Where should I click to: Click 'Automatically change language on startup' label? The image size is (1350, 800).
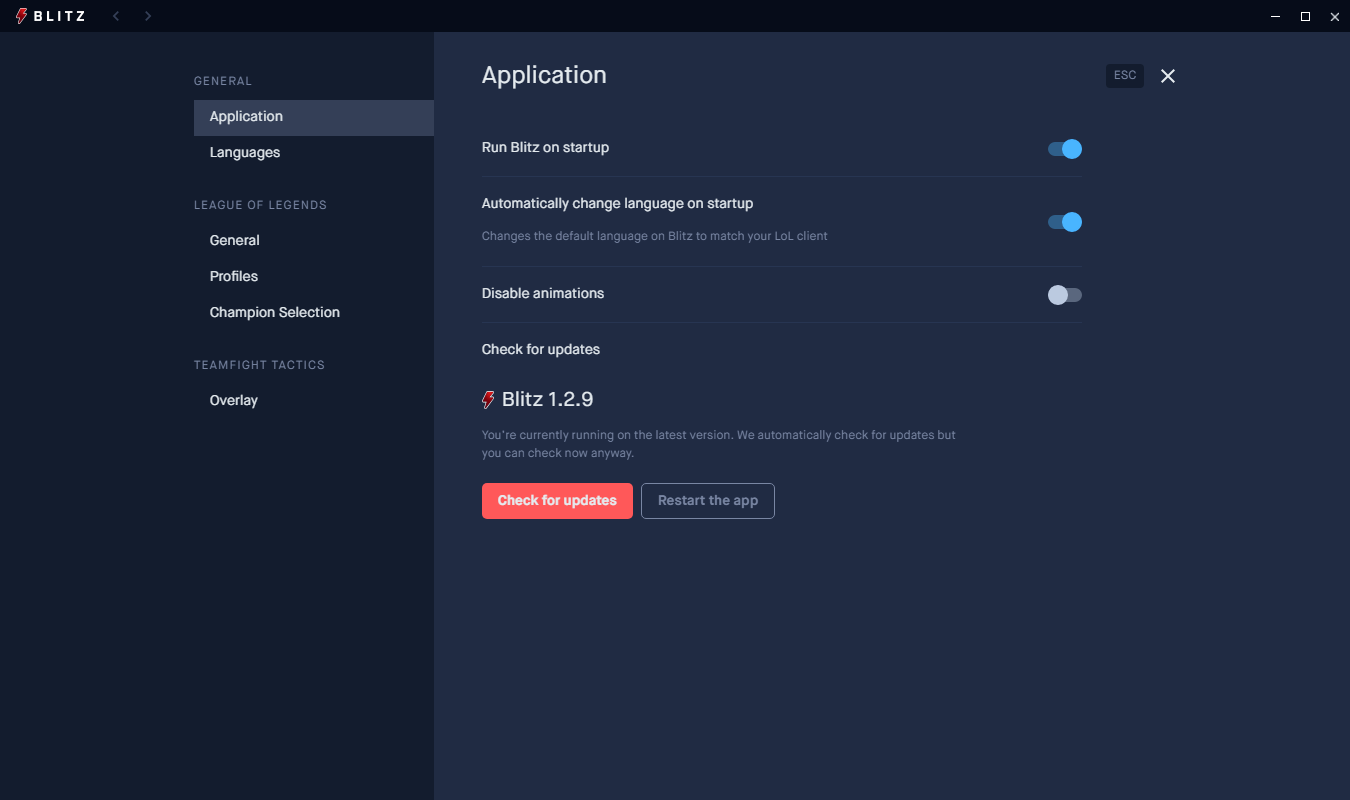tap(617, 204)
